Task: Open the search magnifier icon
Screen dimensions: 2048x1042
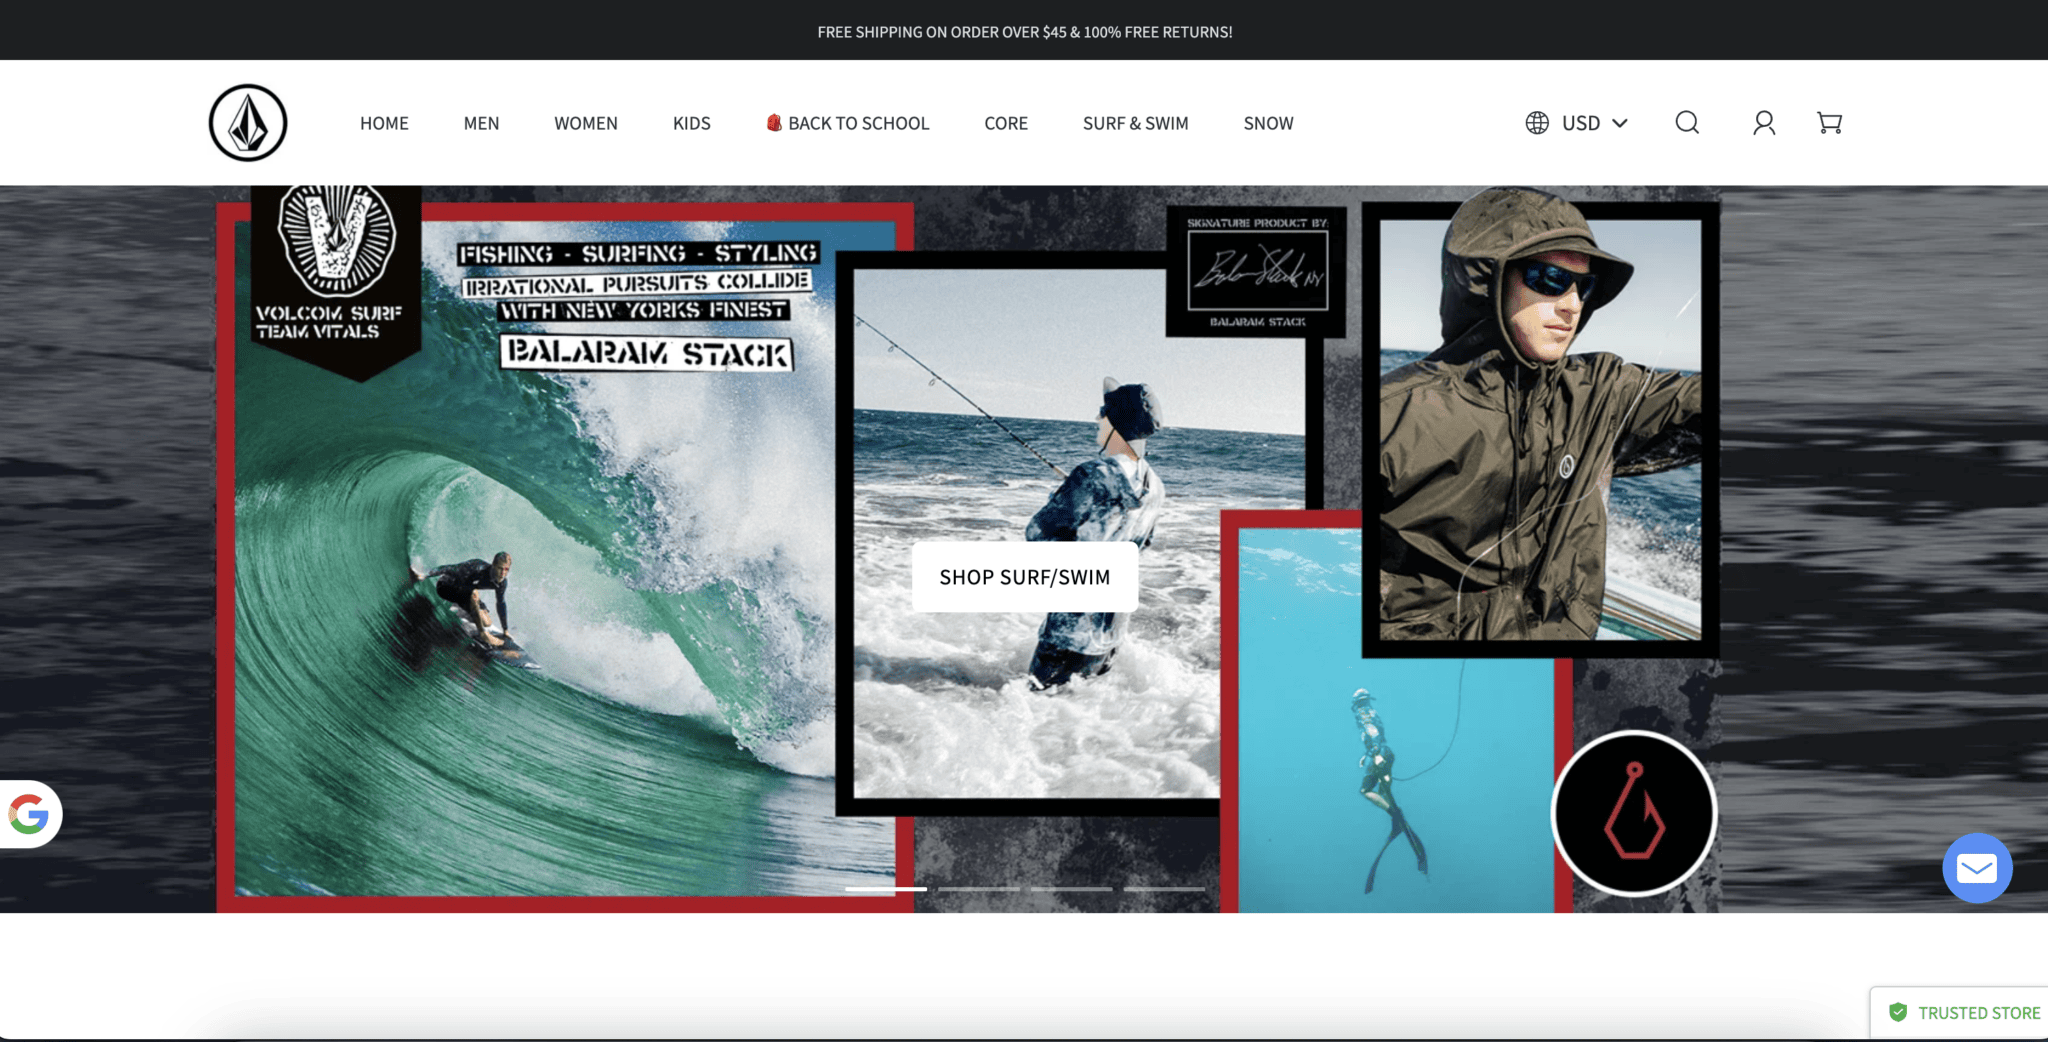Action: pyautogui.click(x=1687, y=123)
